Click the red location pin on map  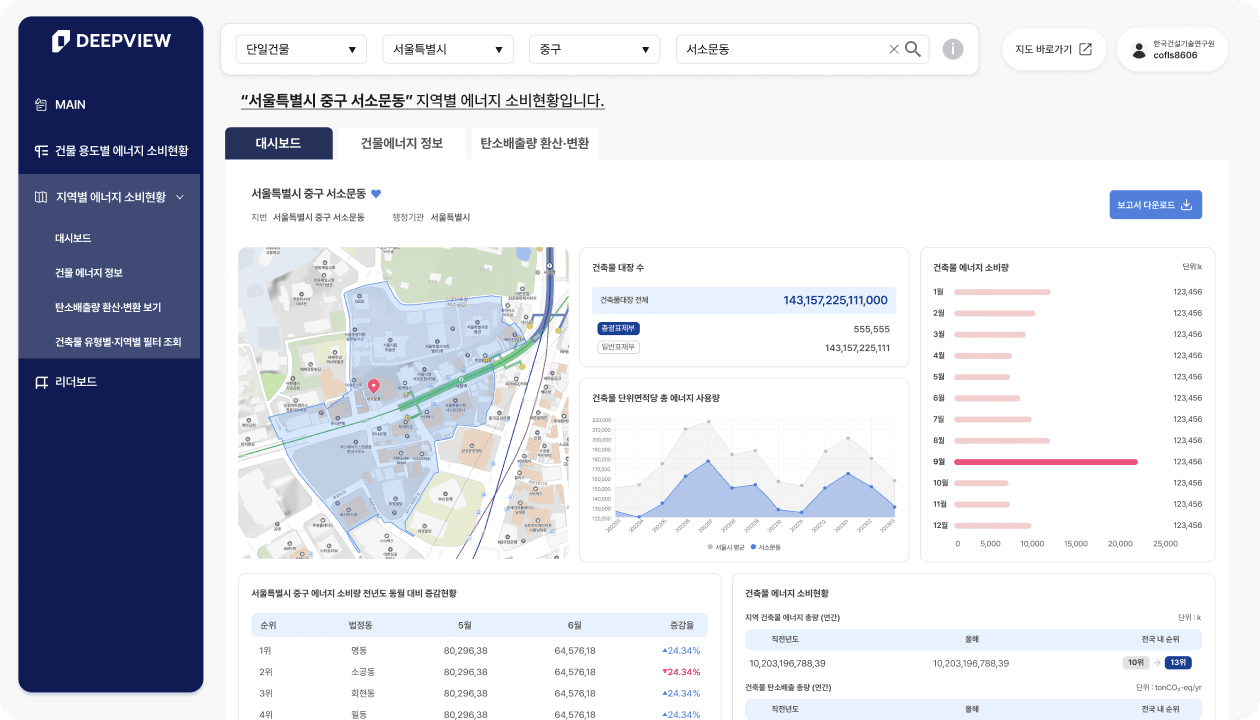(374, 386)
